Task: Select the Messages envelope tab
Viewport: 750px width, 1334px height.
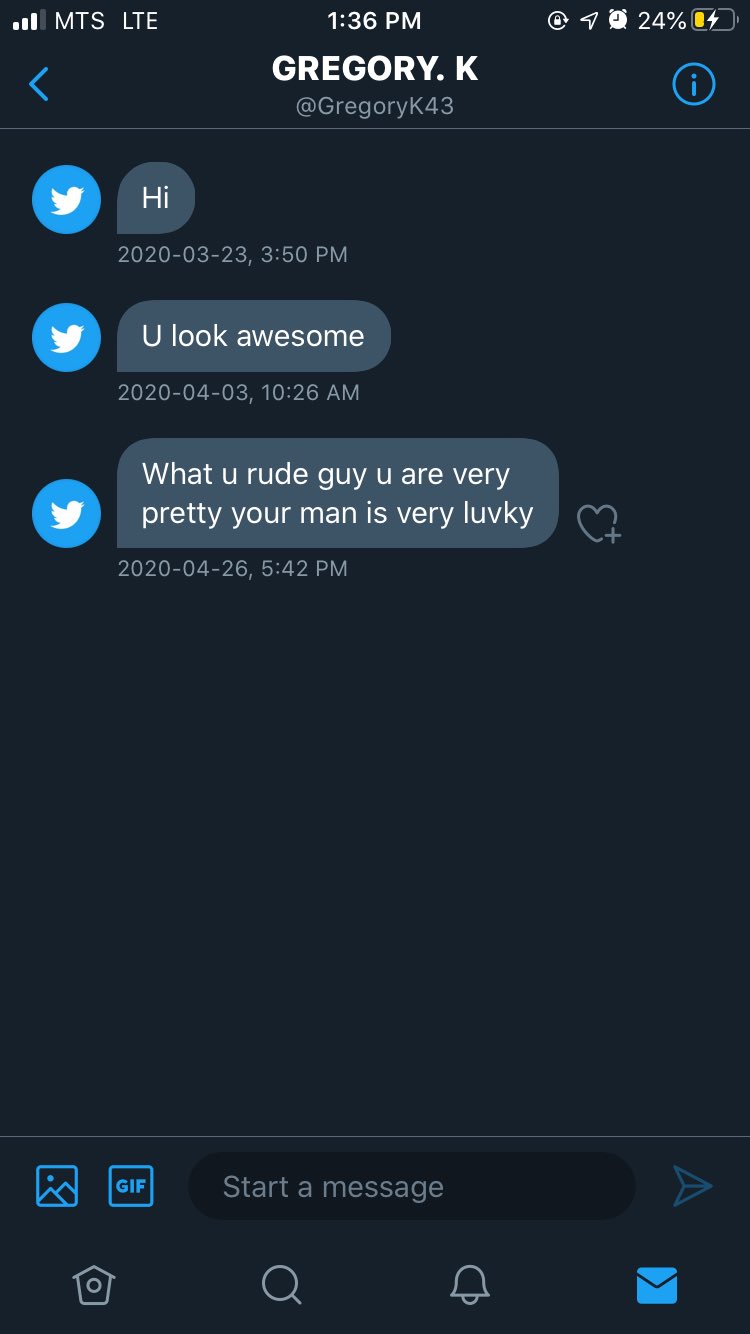Action: click(657, 1284)
